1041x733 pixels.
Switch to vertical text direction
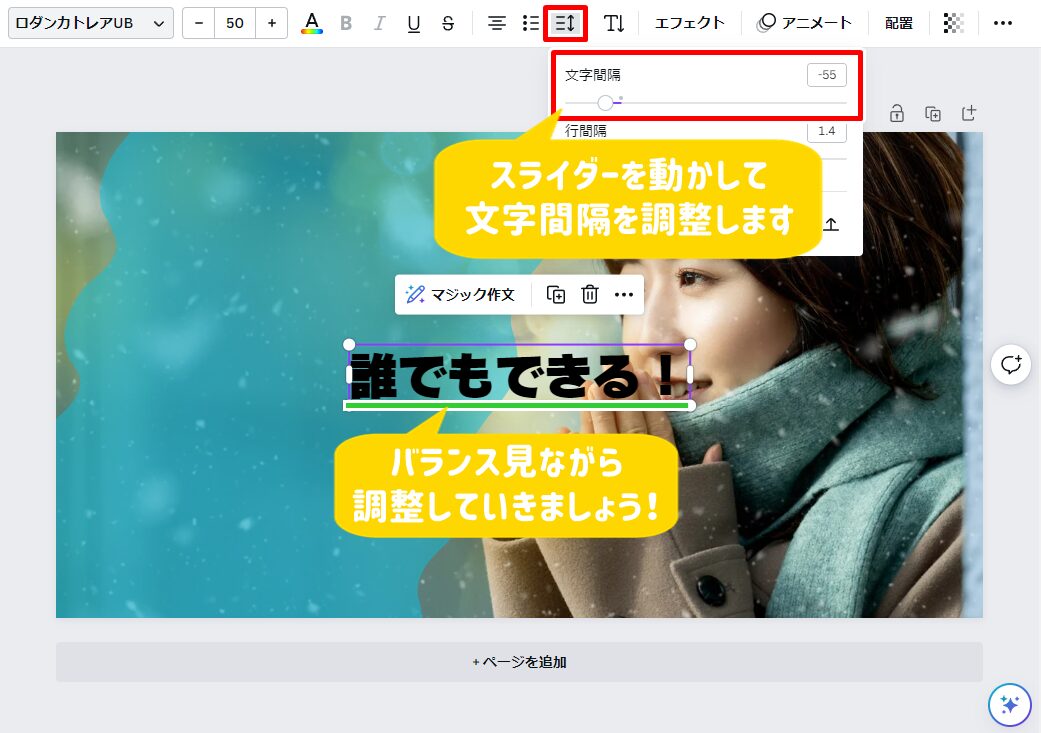pos(613,23)
